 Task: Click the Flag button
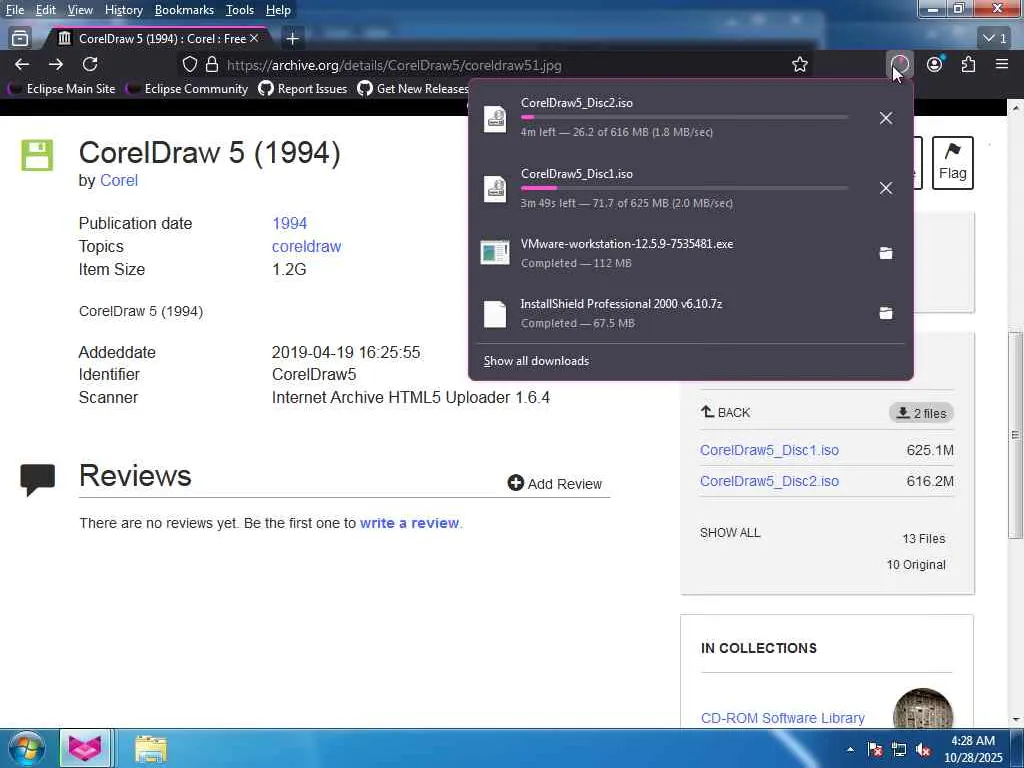coord(952,163)
